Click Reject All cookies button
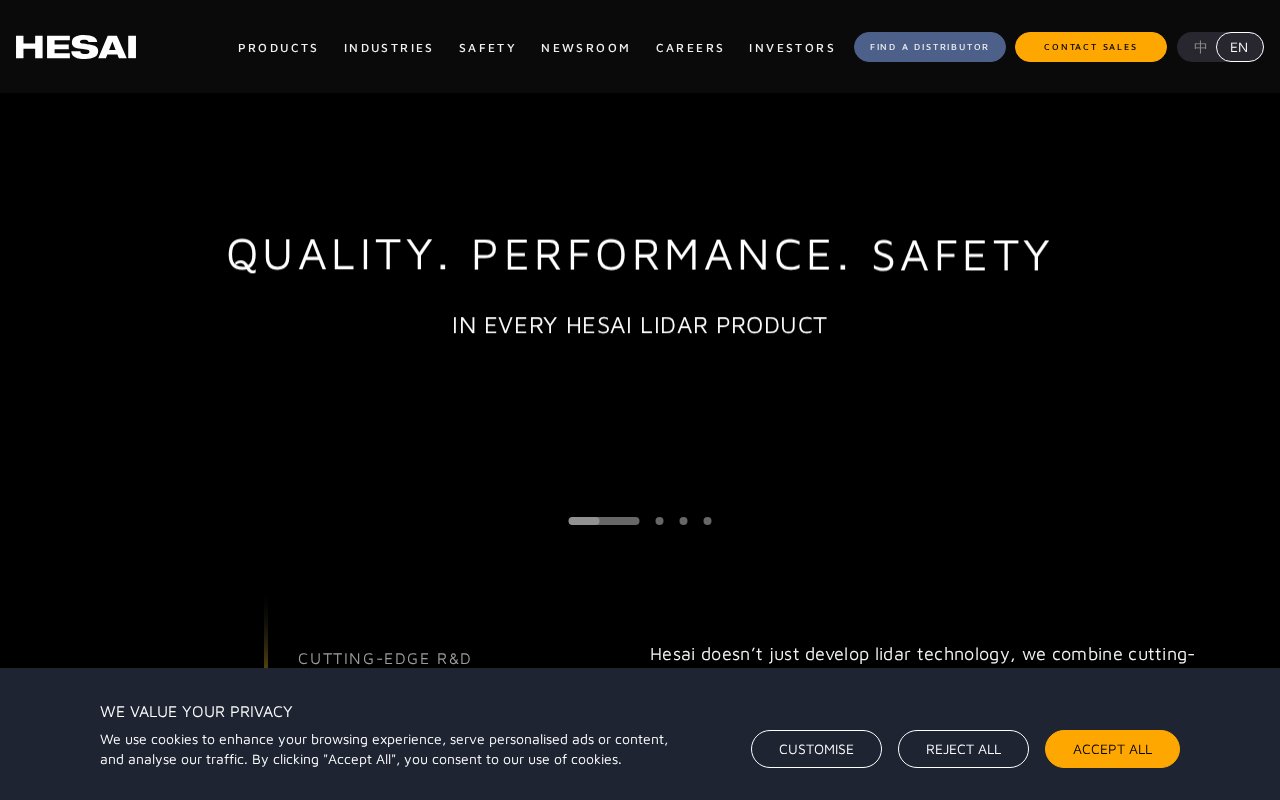The image size is (1280, 800). click(963, 749)
